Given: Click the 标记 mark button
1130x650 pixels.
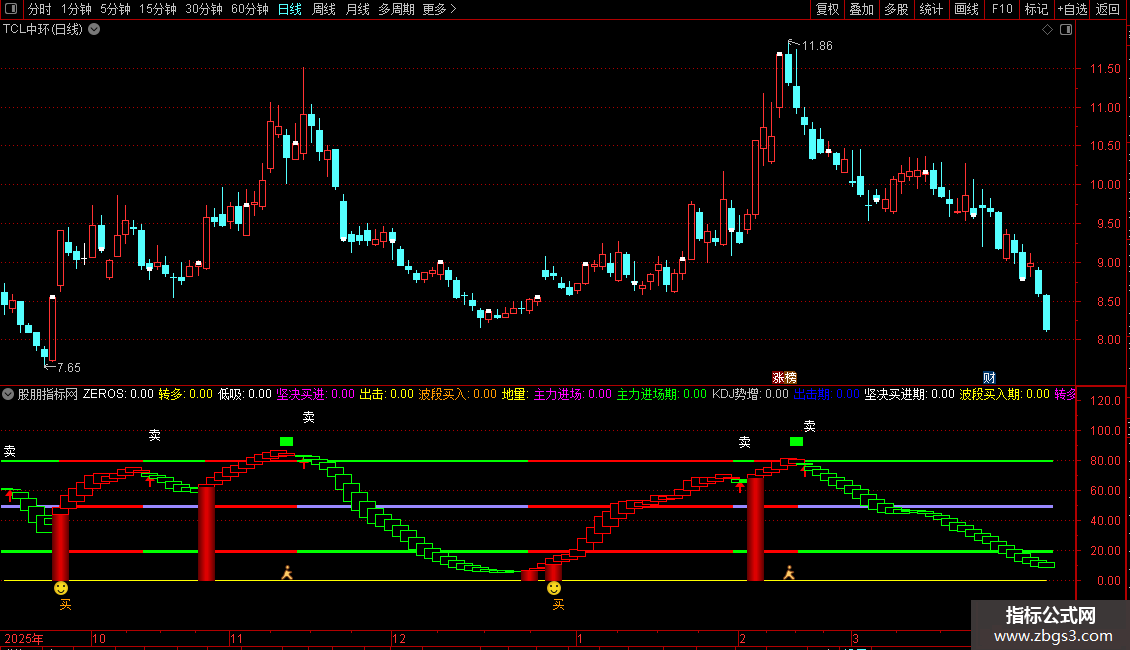Looking at the screenshot, I should pos(1036,9).
